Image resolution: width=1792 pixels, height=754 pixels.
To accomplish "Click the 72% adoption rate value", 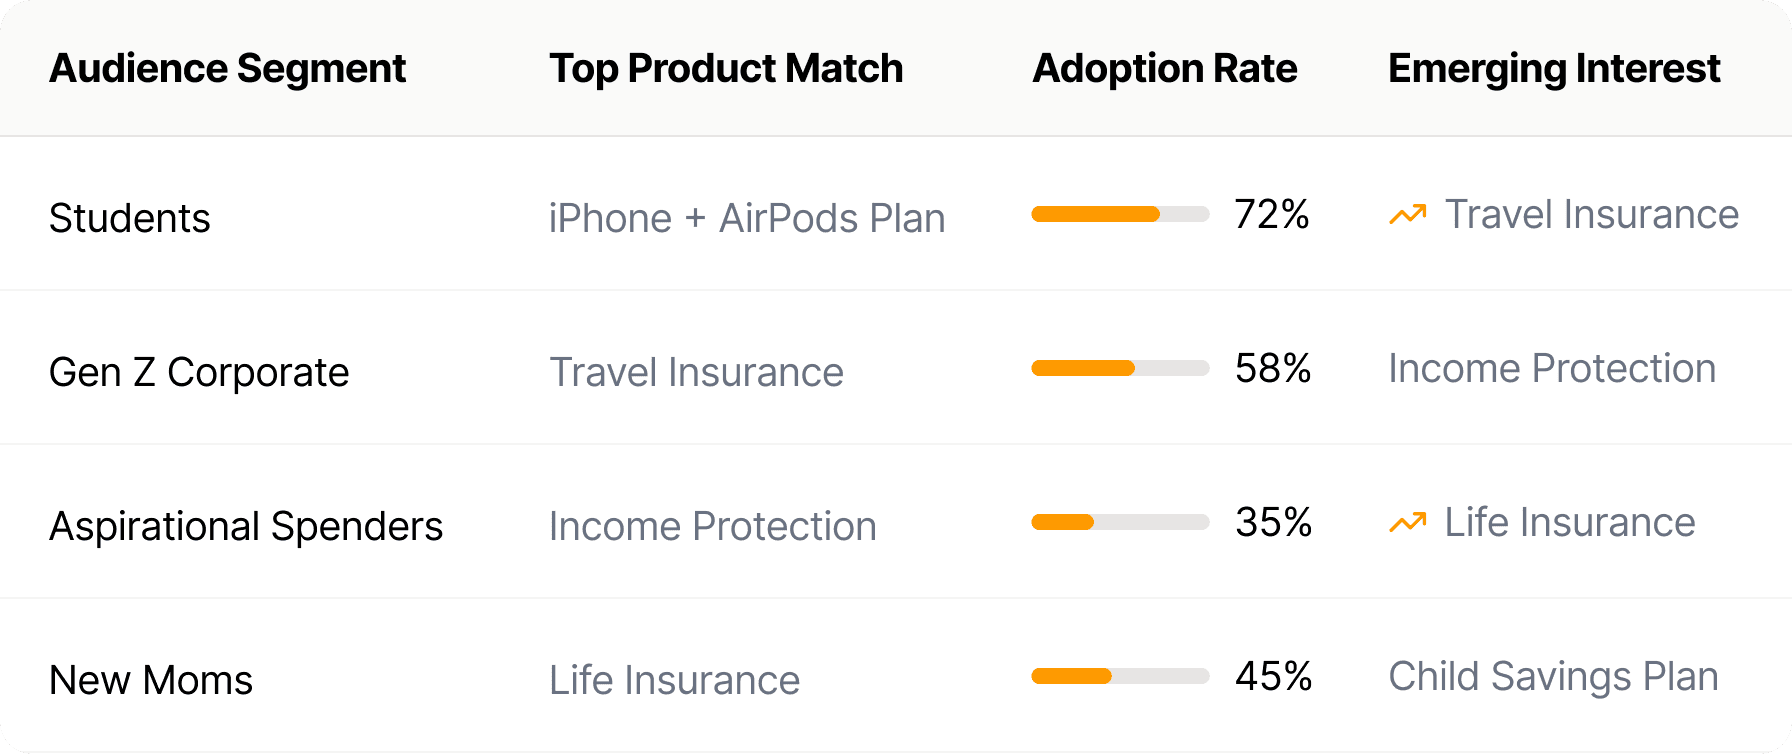I will (1272, 214).
